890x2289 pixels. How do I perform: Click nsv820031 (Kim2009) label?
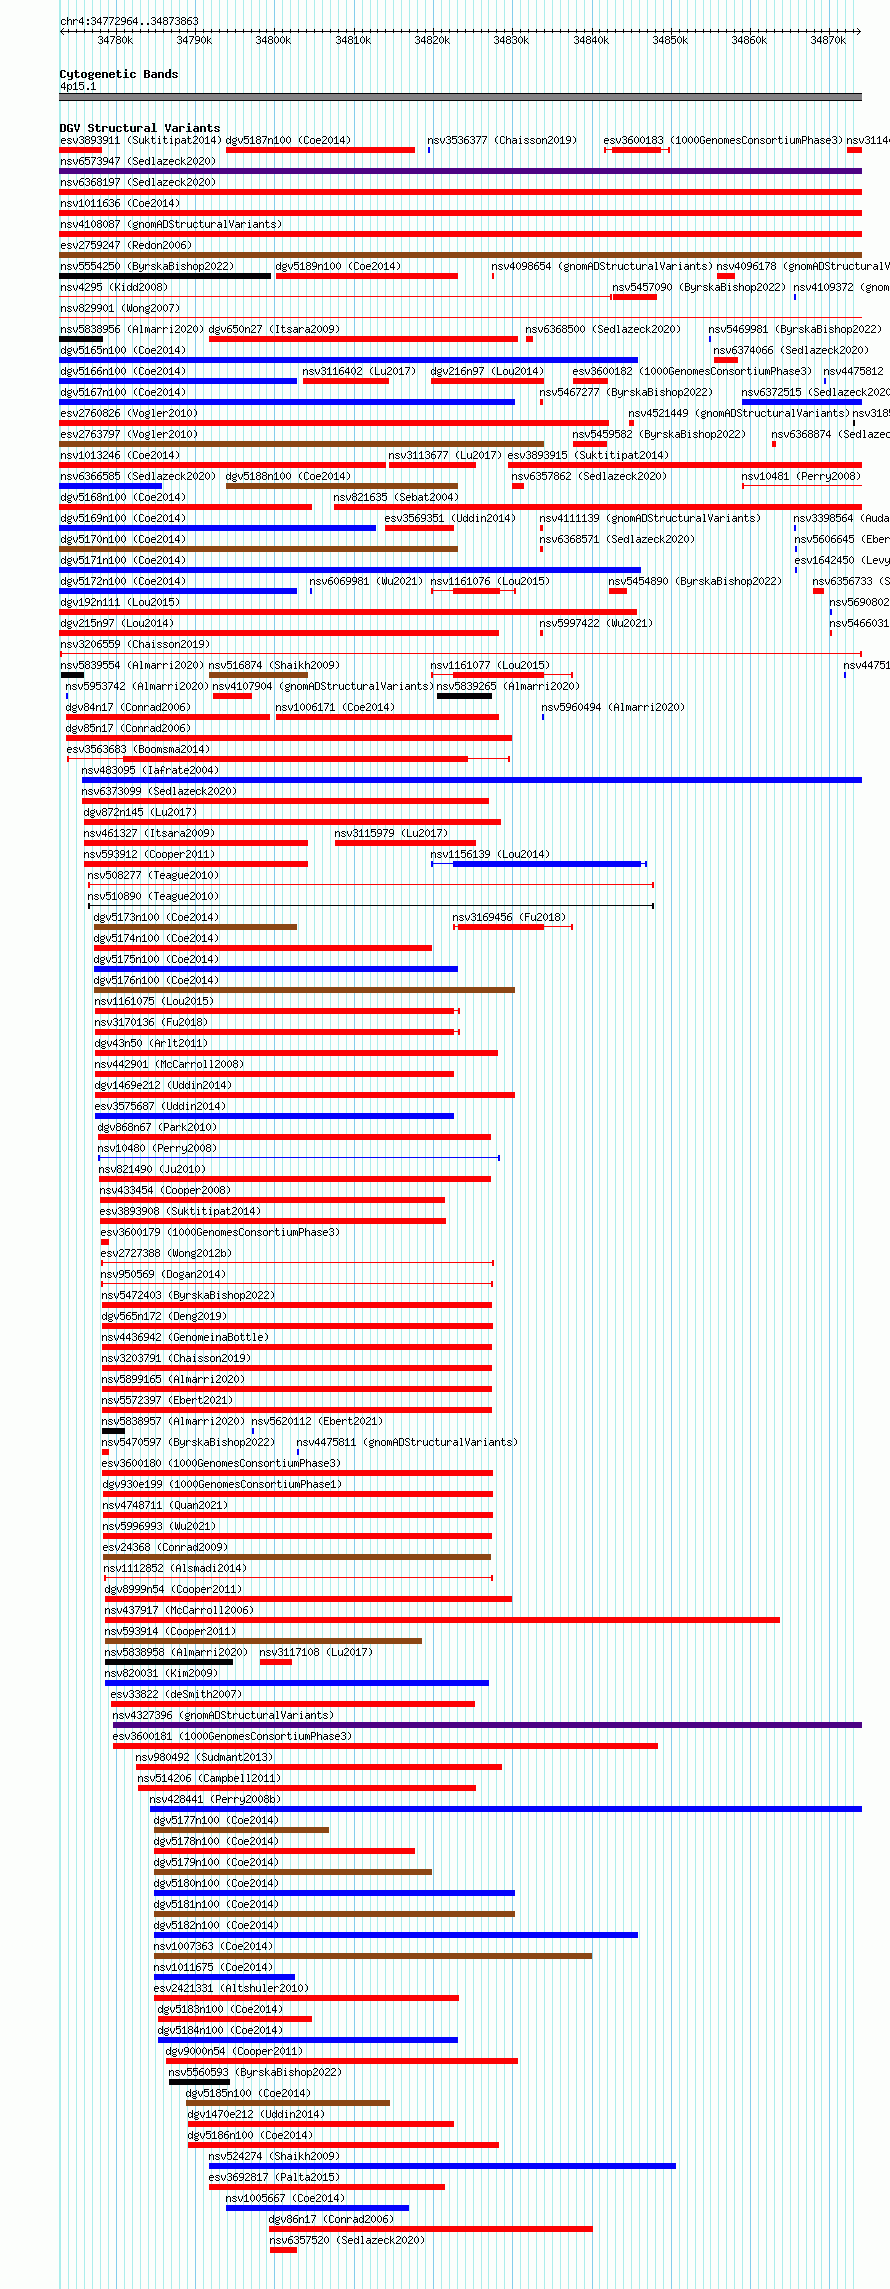[x=161, y=1673]
